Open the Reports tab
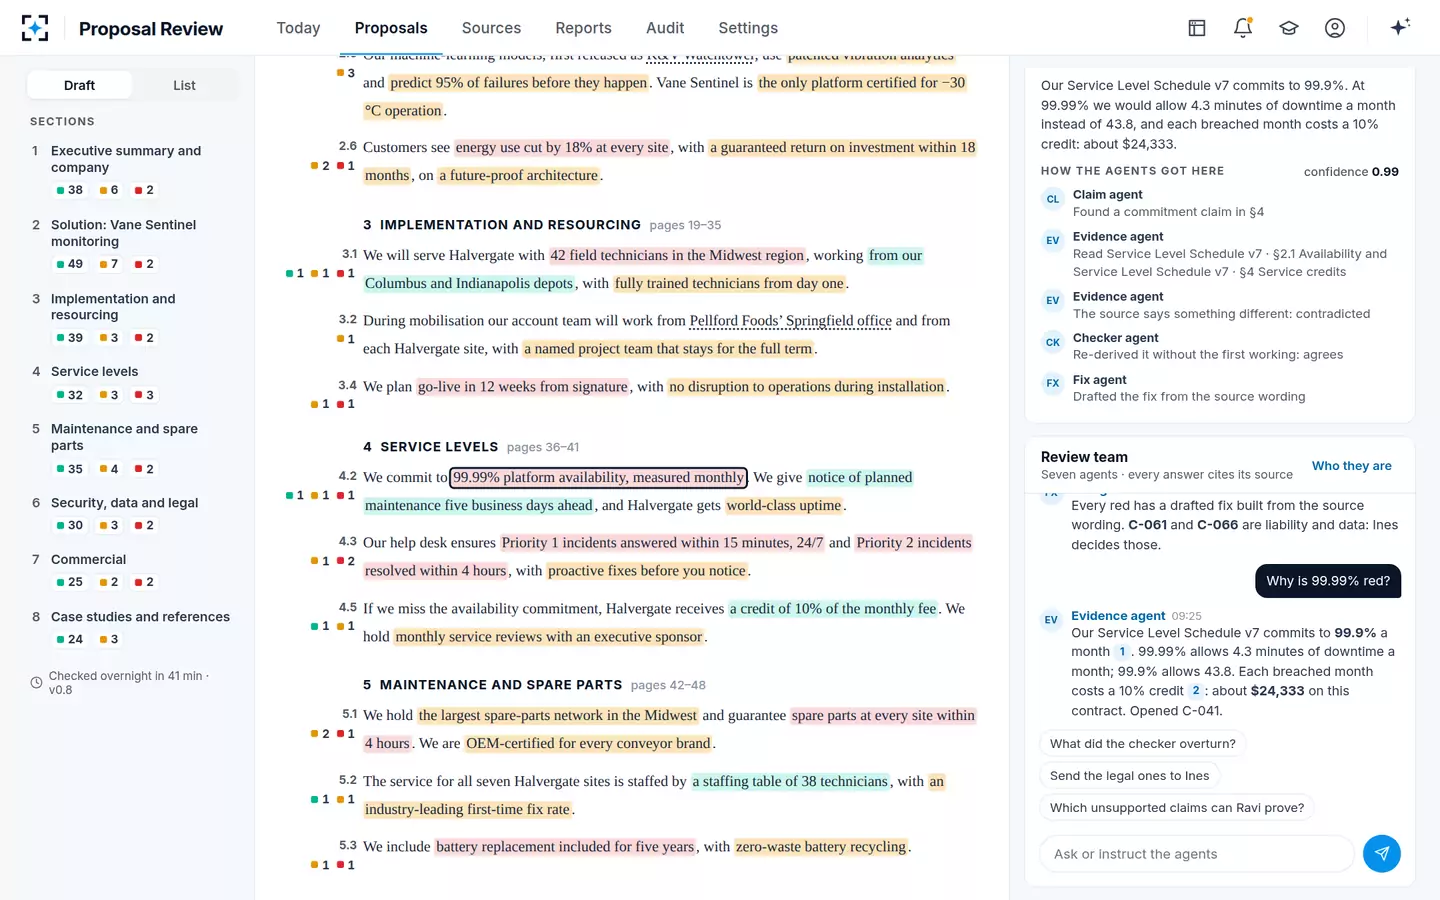This screenshot has height=900, width=1440. tap(583, 28)
